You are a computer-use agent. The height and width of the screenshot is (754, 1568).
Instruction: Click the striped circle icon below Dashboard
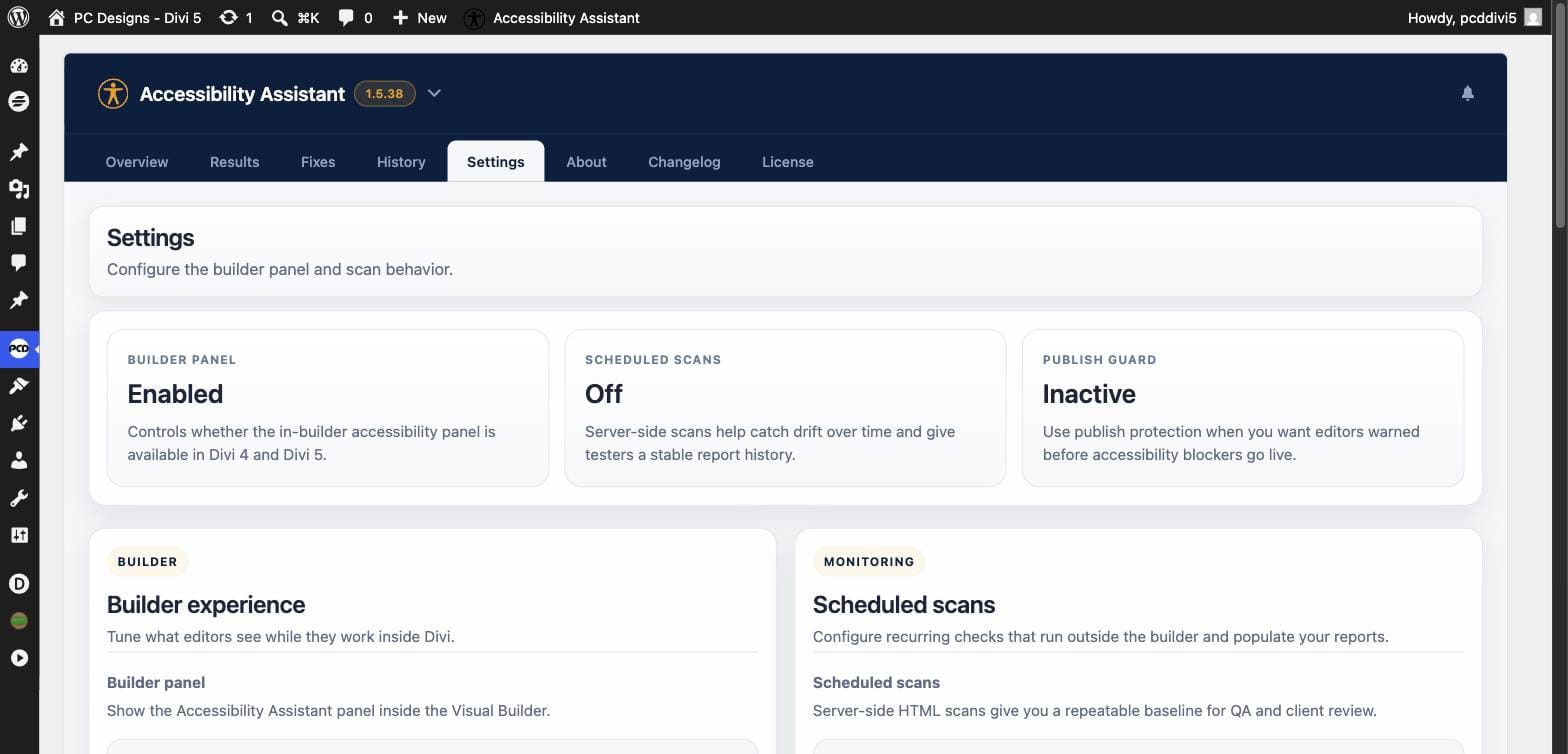19,101
